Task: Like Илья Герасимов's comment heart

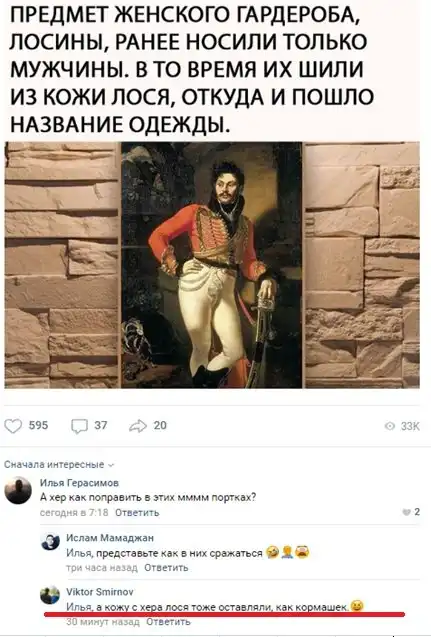Action: point(406,512)
